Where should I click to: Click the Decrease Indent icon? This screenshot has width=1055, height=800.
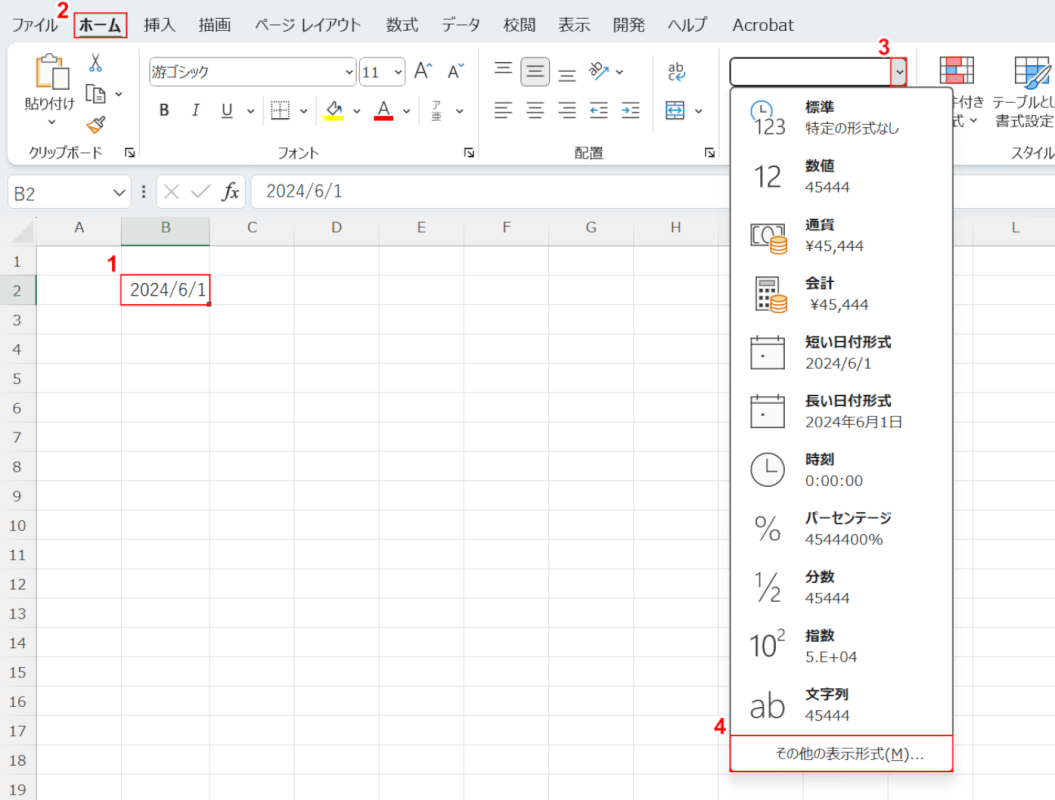pos(599,110)
